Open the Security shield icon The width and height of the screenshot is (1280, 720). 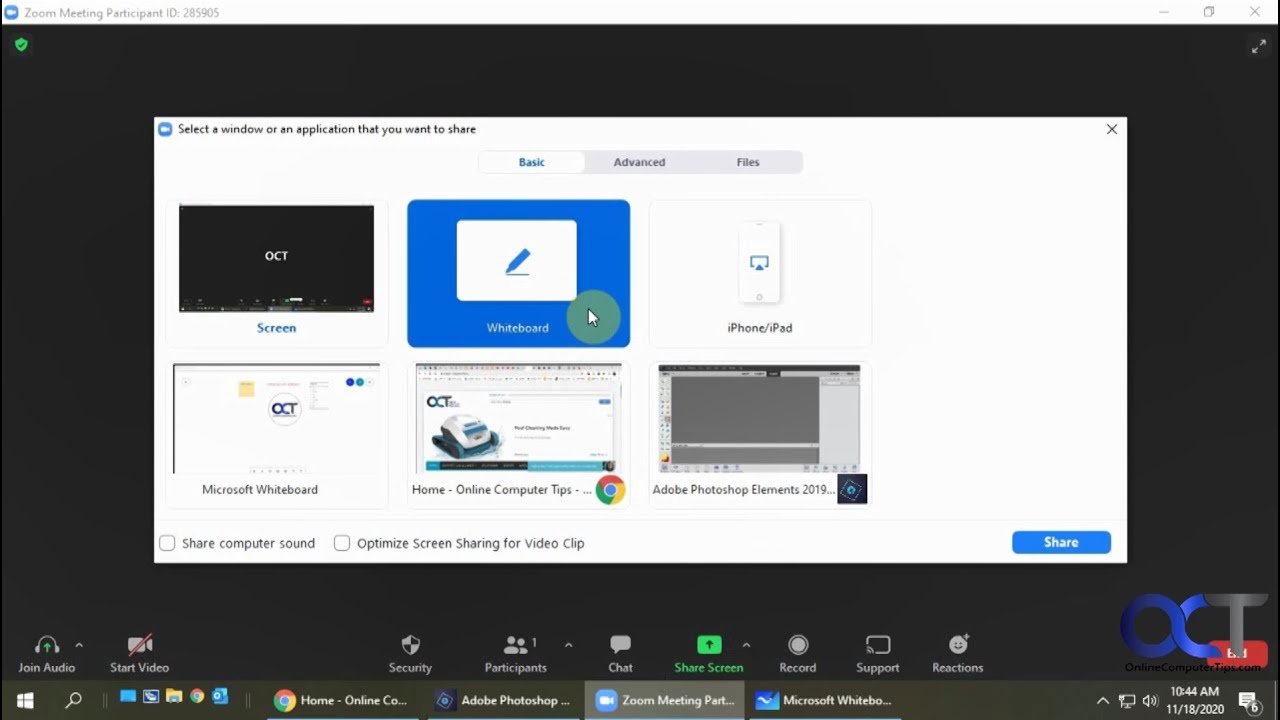(410, 645)
